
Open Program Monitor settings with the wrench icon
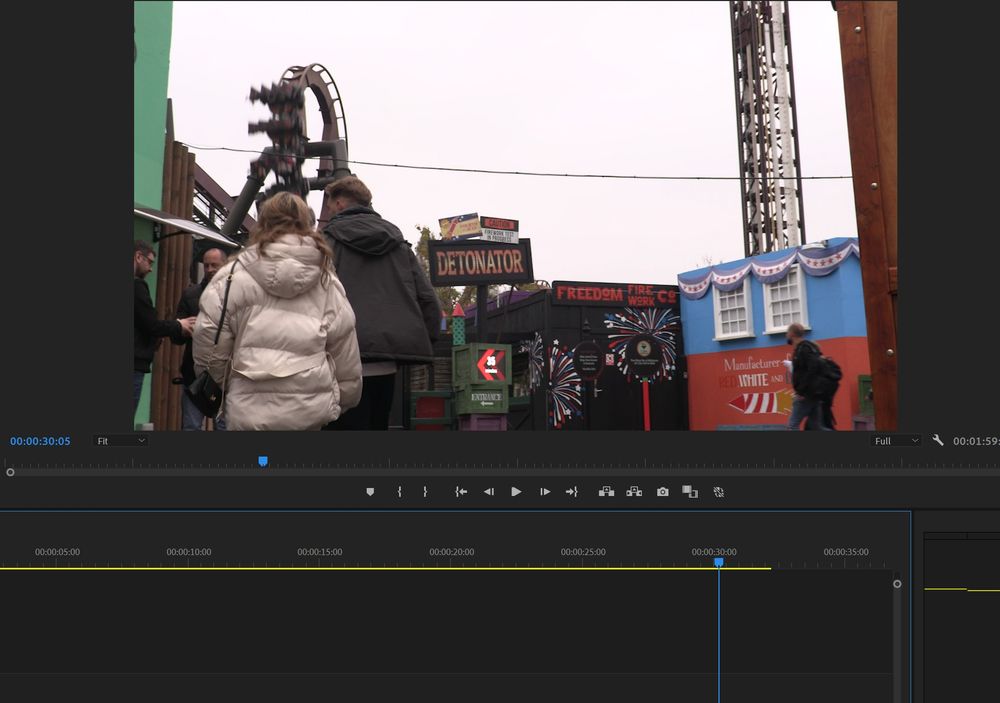937,440
